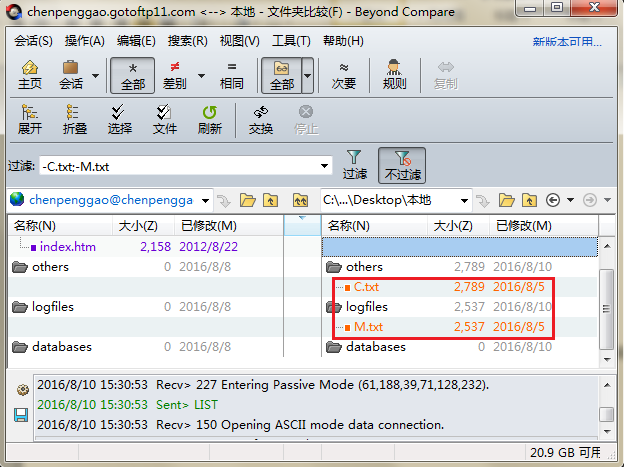Click the right pane back arrow
Viewport: 624px width, 467px height.
tap(553, 200)
